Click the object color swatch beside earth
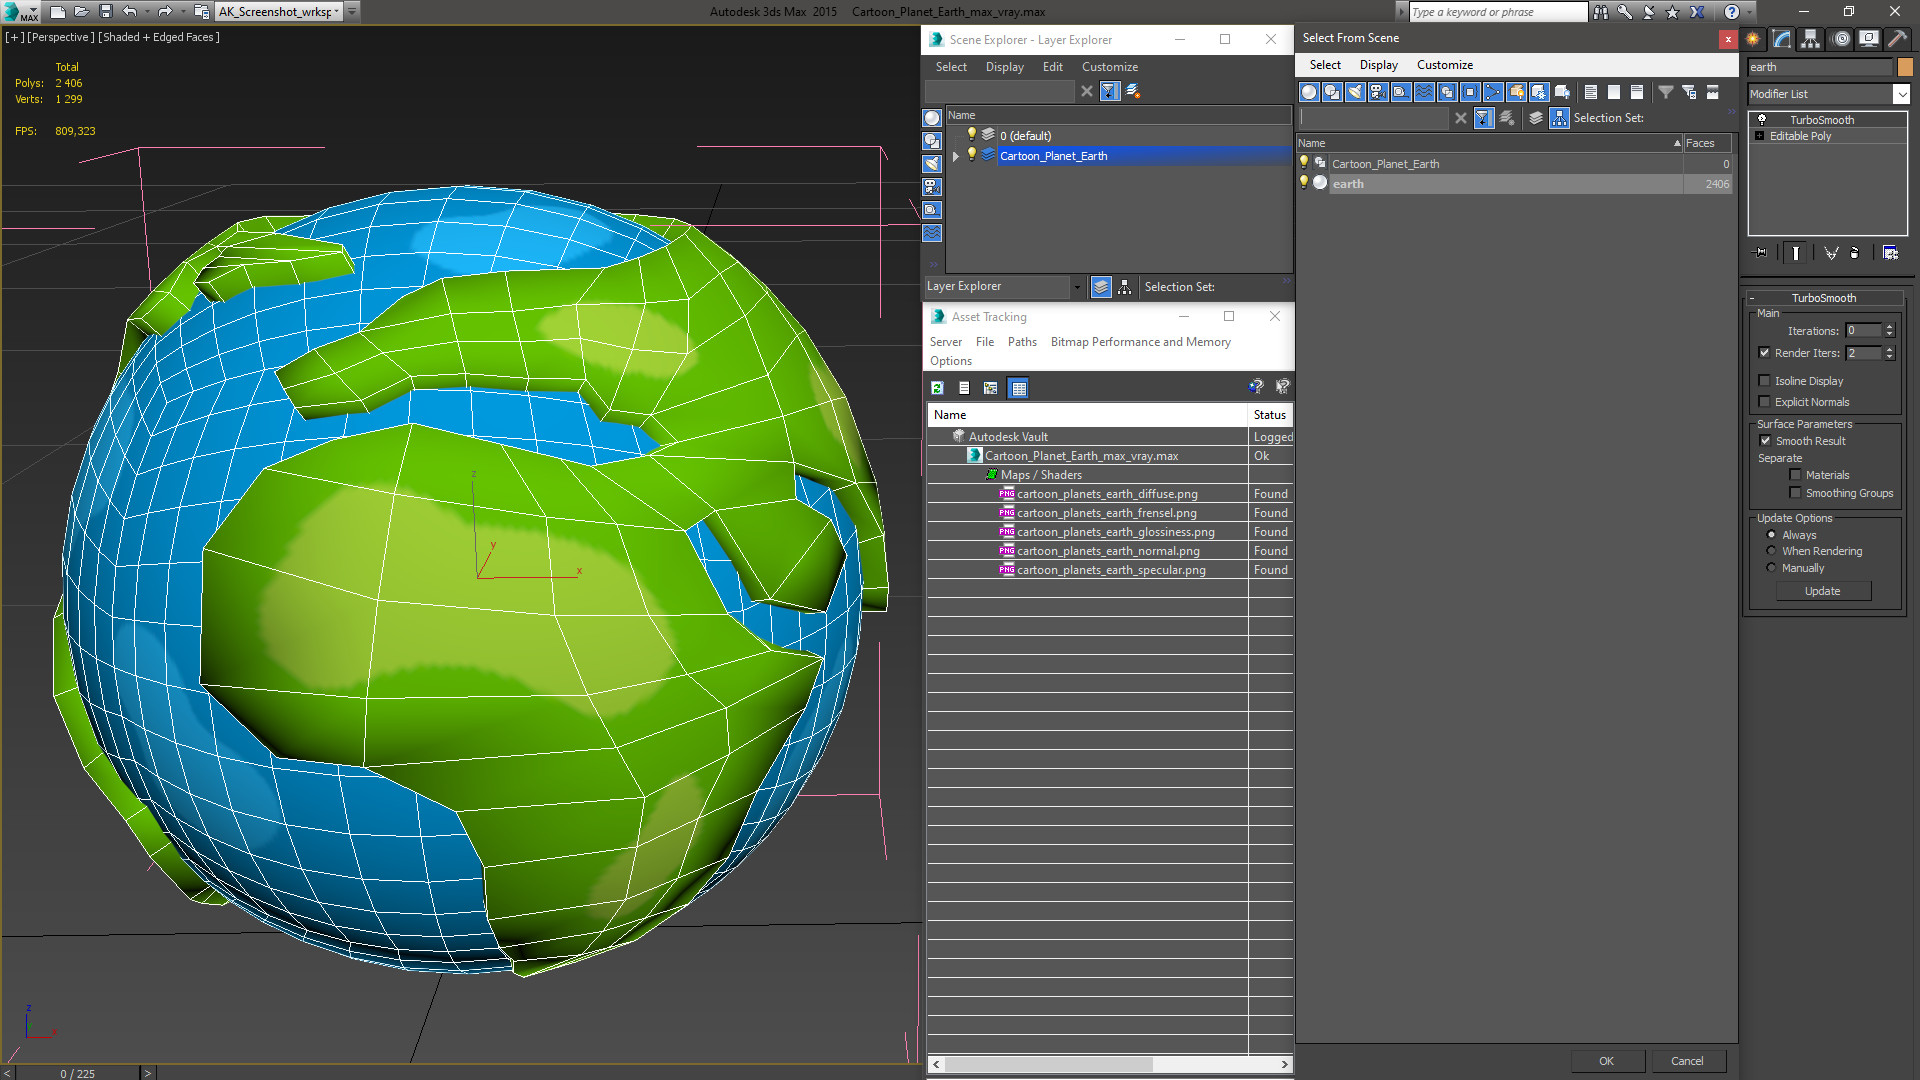The image size is (1920, 1080). tap(1905, 67)
